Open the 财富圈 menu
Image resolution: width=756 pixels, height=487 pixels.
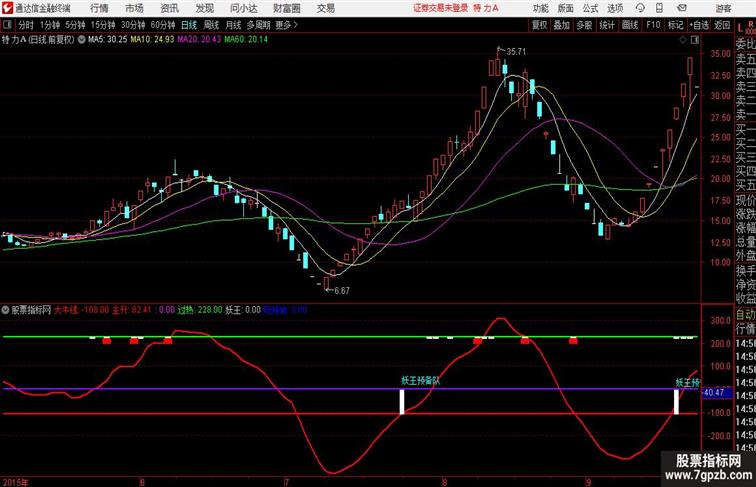coord(286,8)
